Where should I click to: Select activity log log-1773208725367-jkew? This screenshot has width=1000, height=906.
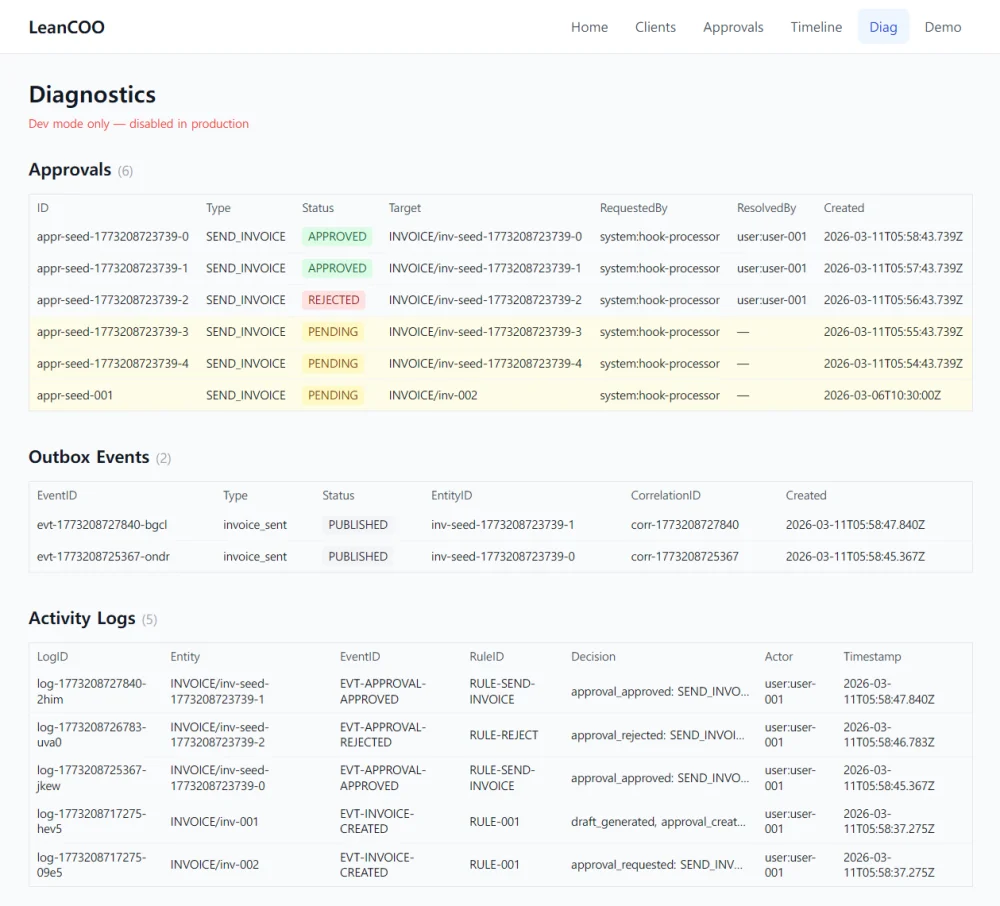coord(91,778)
